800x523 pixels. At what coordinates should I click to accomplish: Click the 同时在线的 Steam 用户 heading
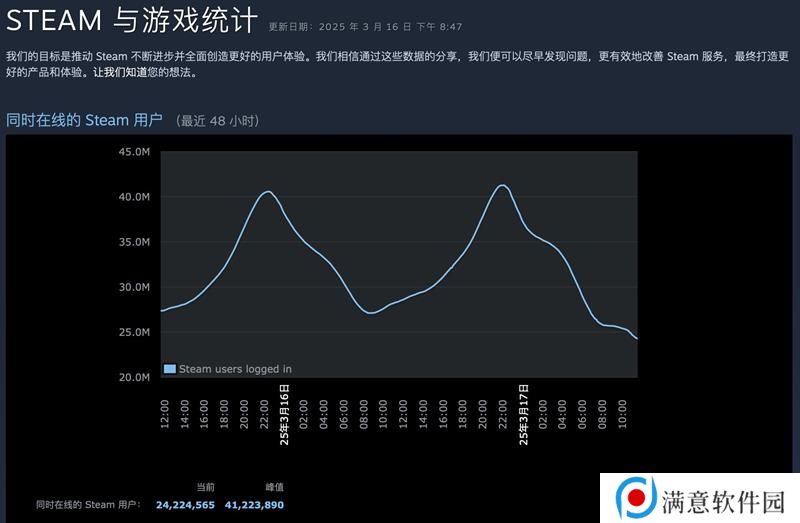coord(84,120)
